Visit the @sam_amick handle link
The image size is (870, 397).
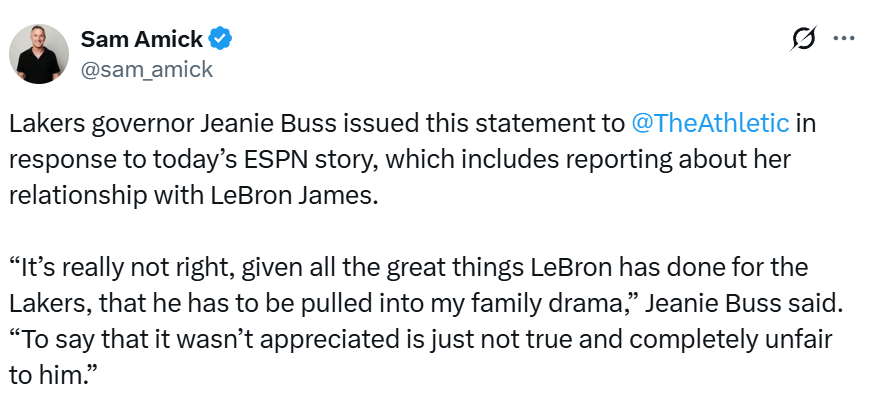pos(146,69)
